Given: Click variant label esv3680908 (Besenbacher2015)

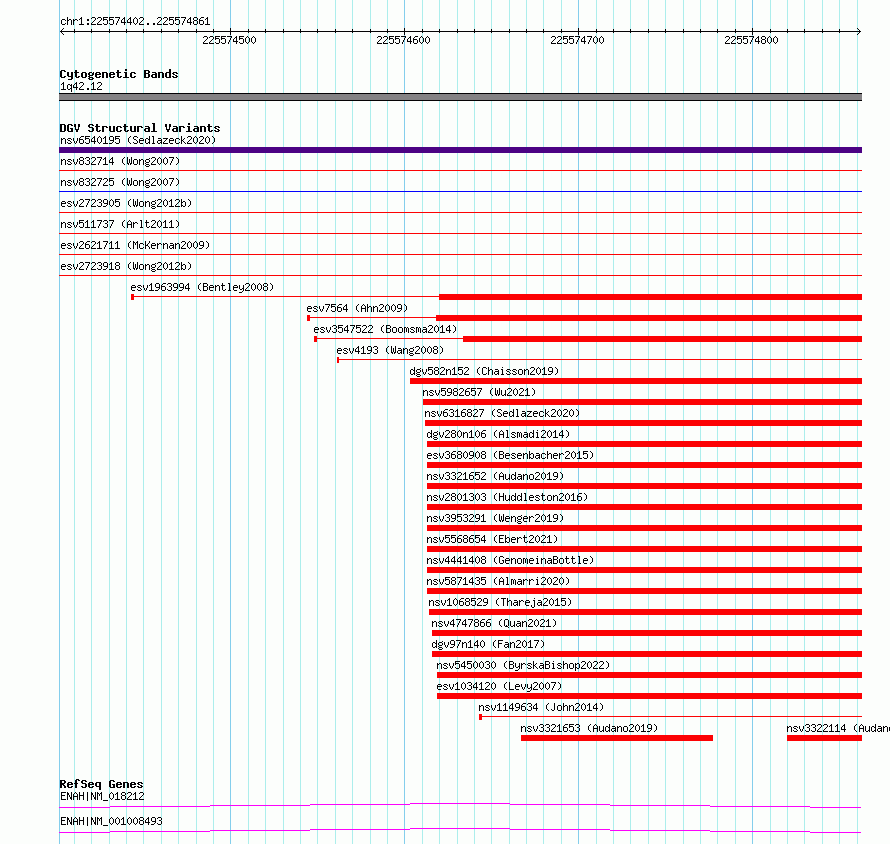Looking at the screenshot, I should tap(510, 455).
